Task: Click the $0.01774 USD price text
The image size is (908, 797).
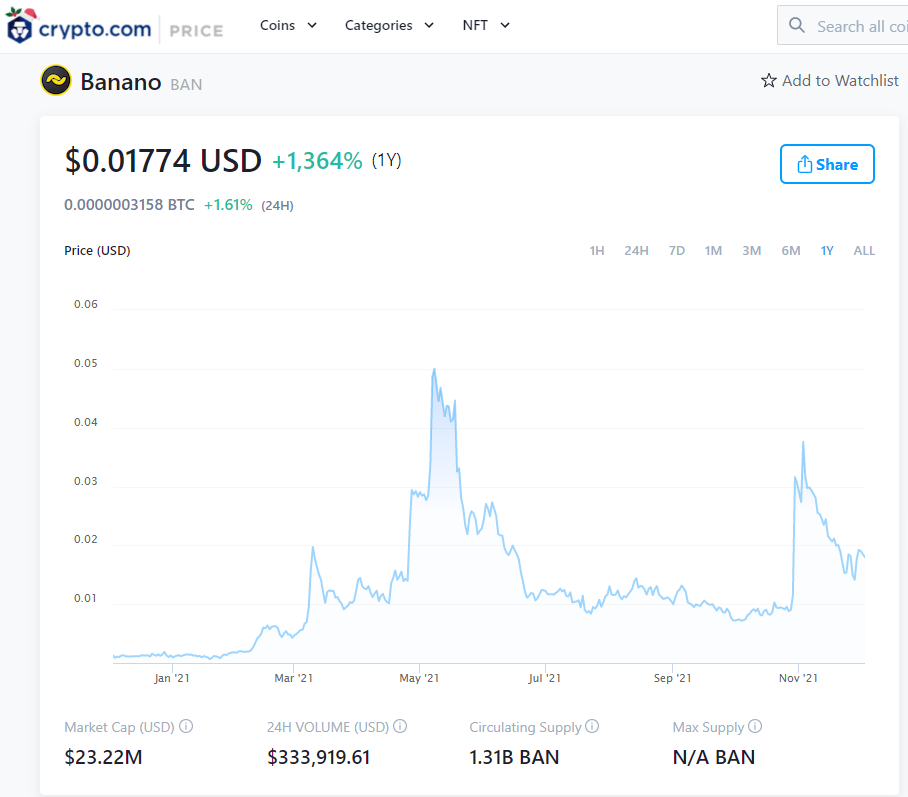Action: [x=163, y=161]
